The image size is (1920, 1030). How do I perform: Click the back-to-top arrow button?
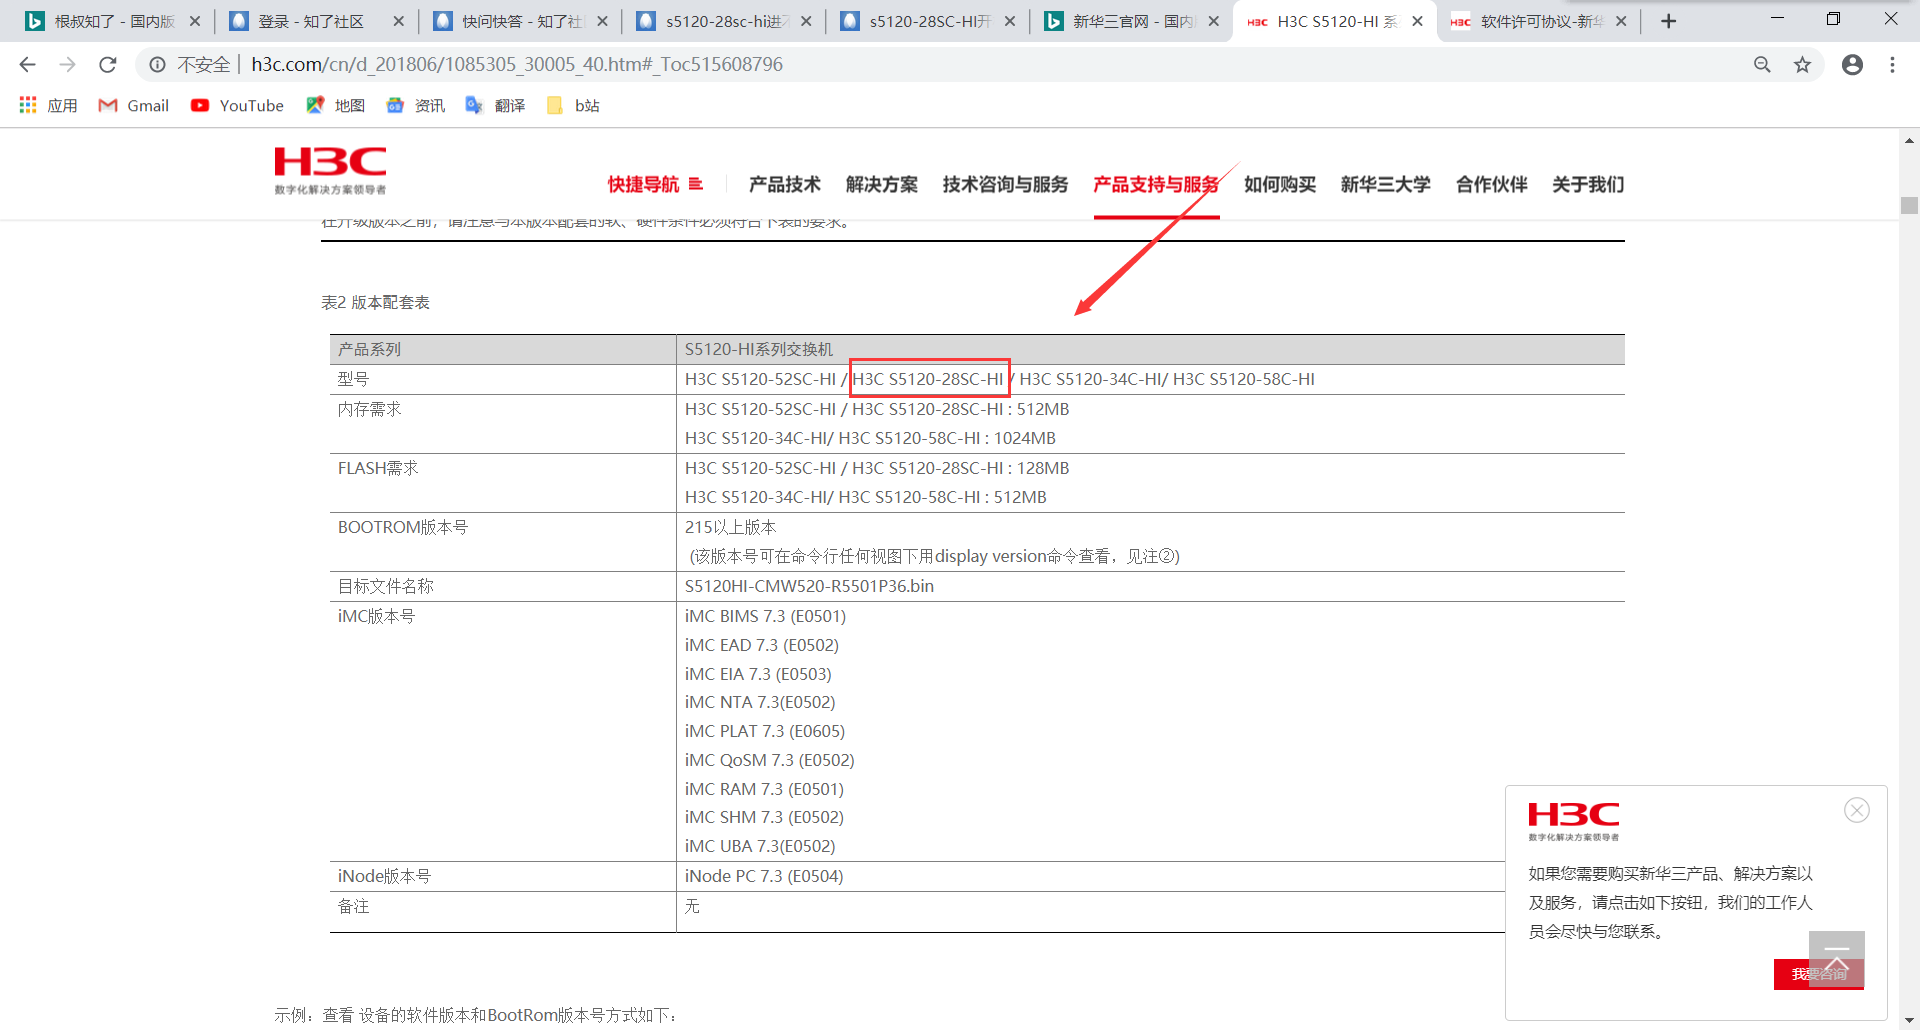coord(1836,959)
